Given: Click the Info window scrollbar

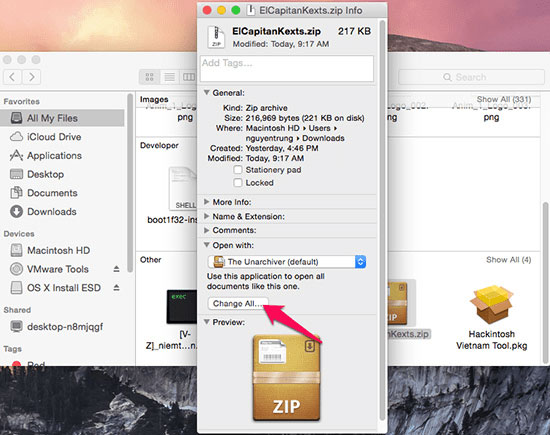Looking at the screenshot, I should coord(382,220).
